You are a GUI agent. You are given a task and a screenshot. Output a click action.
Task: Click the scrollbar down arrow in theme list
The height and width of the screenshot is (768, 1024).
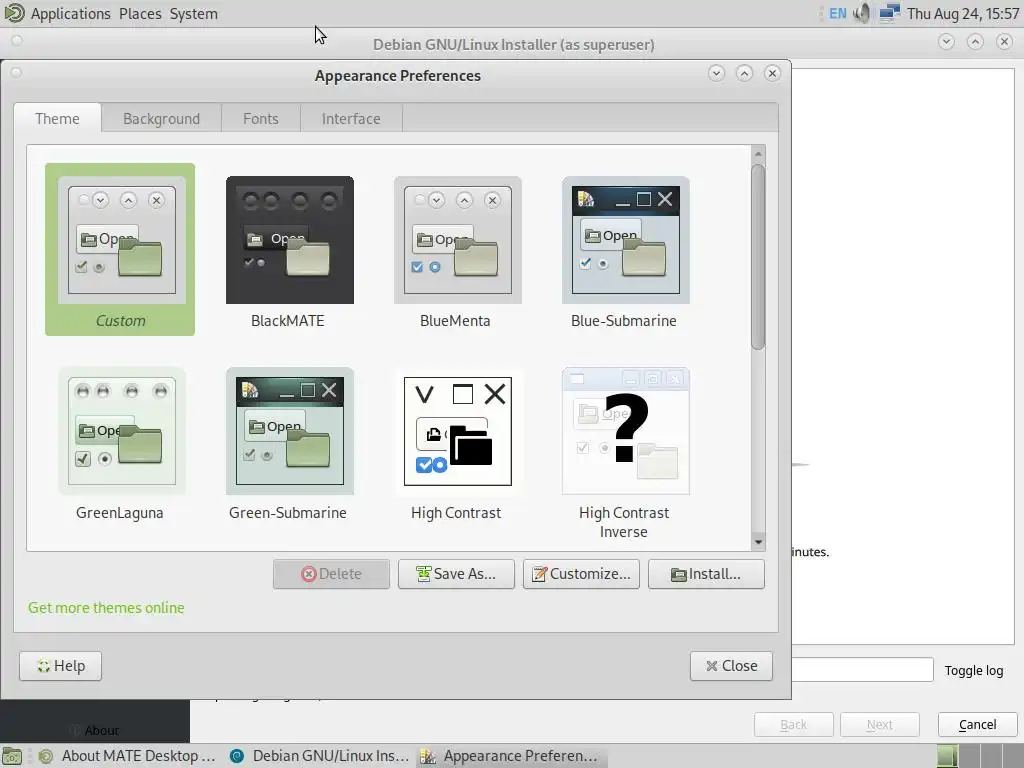(758, 542)
